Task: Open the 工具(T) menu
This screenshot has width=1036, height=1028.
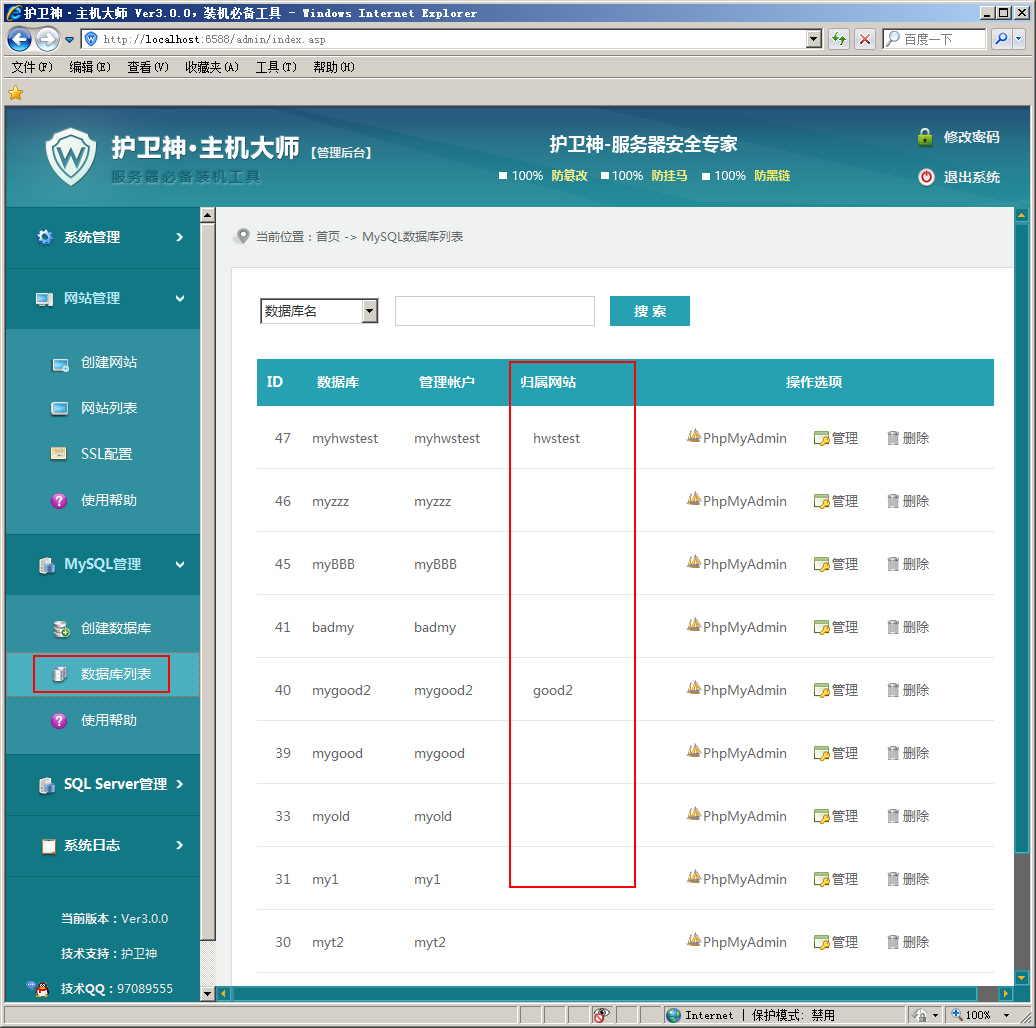Action: coord(276,67)
